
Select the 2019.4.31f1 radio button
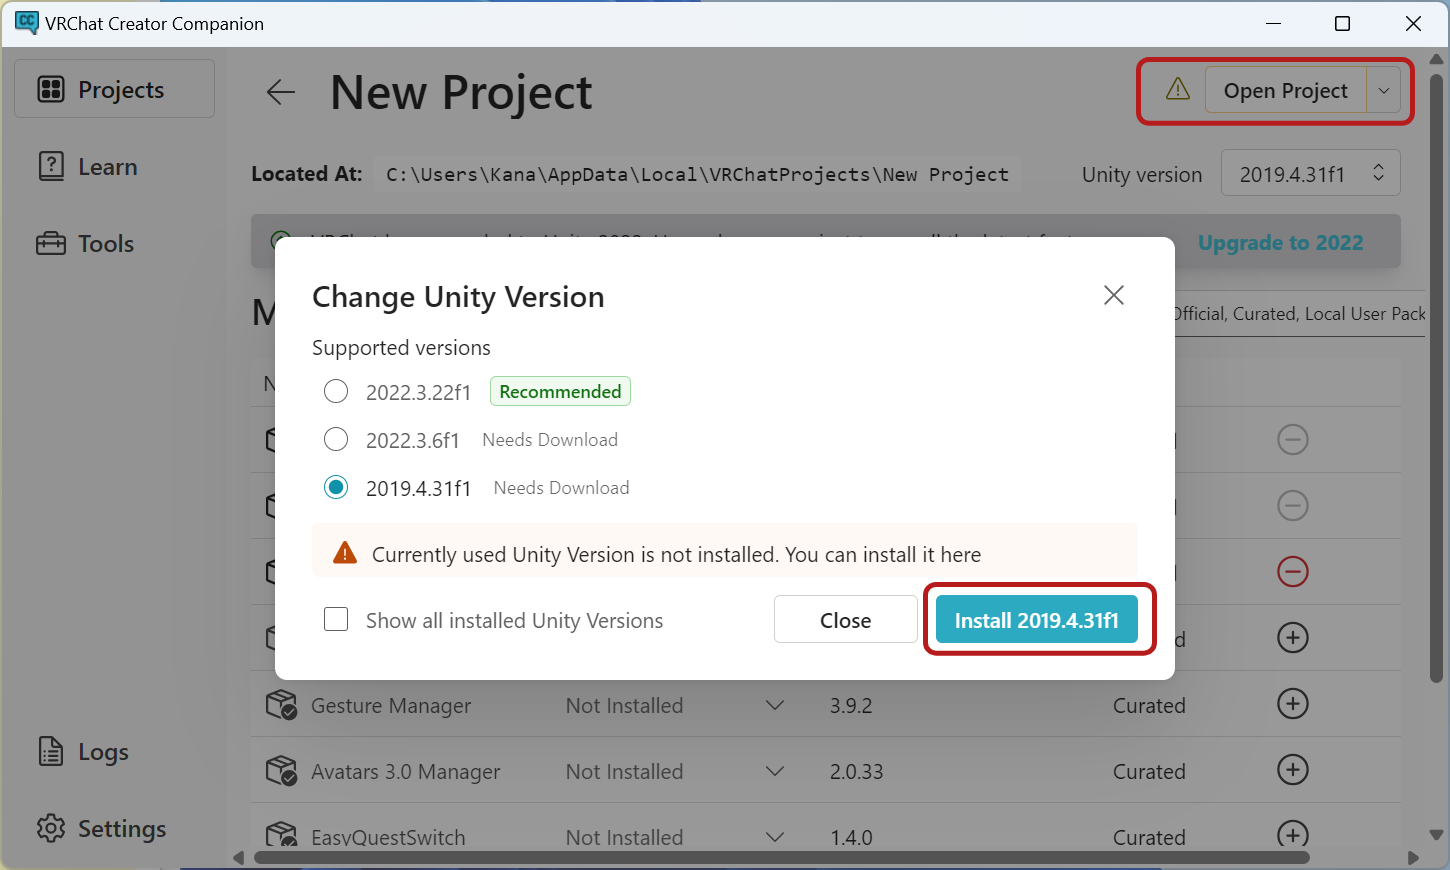336,487
